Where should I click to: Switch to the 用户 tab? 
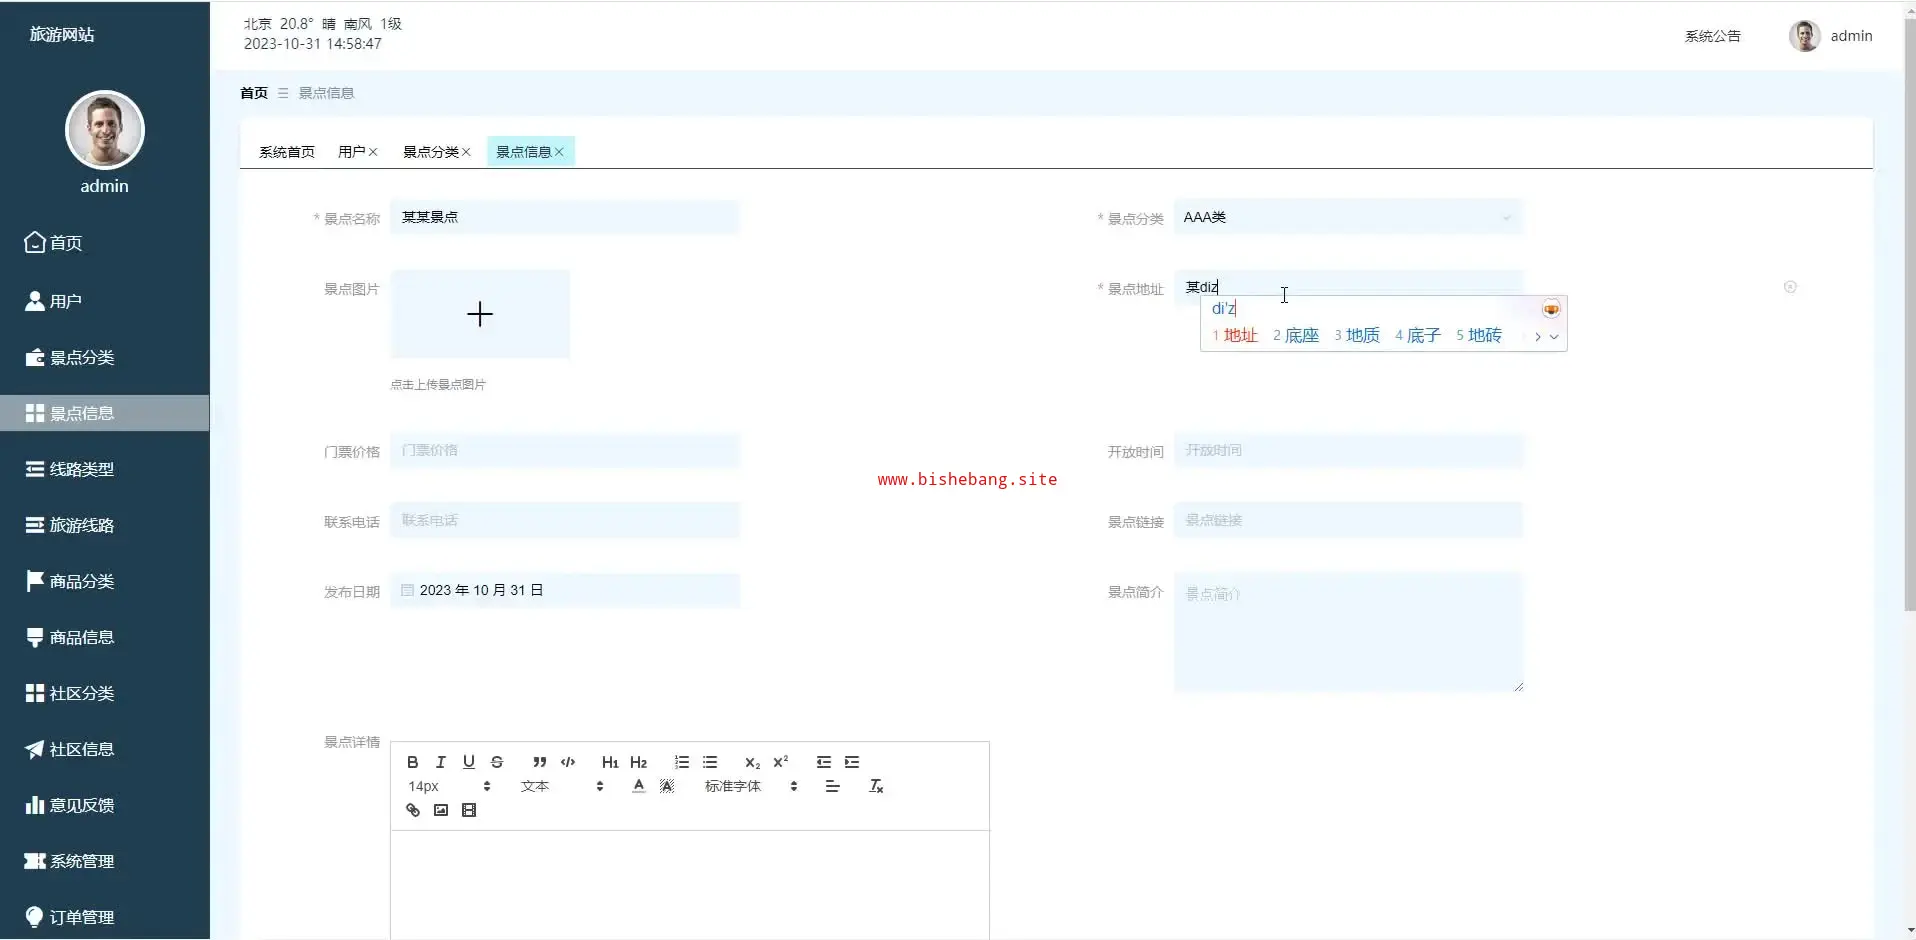351,152
